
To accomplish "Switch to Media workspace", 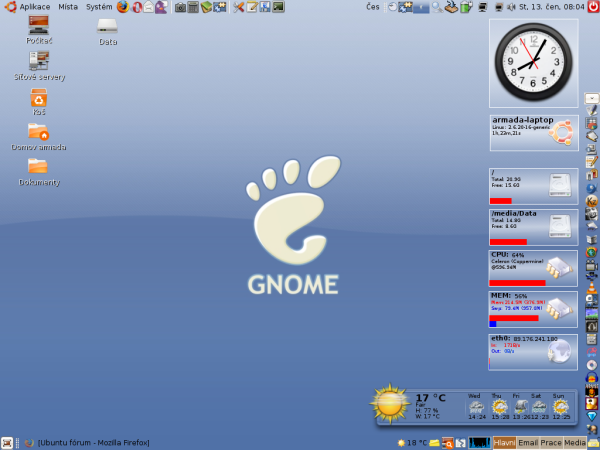I will pyautogui.click(x=574, y=443).
